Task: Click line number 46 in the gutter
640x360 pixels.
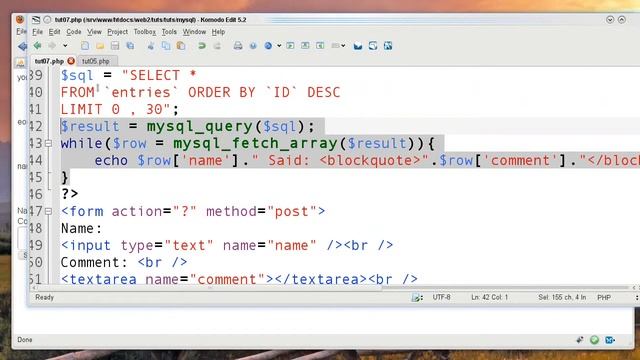Action: [36, 194]
